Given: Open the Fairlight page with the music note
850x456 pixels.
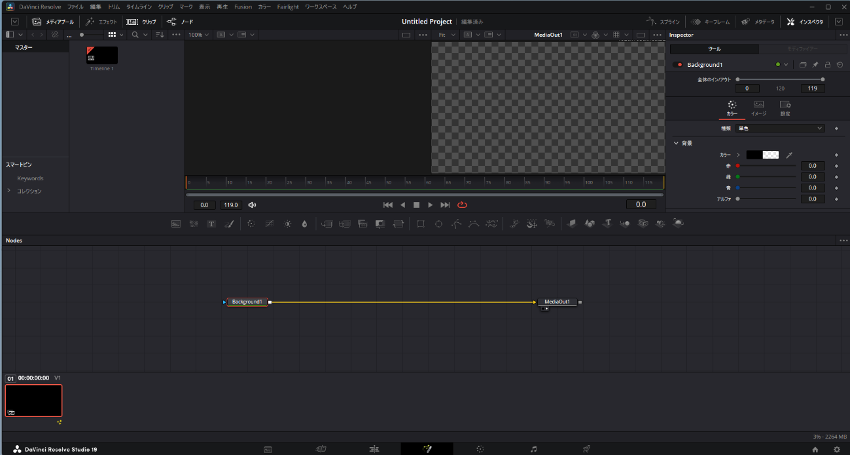Looking at the screenshot, I should point(534,449).
